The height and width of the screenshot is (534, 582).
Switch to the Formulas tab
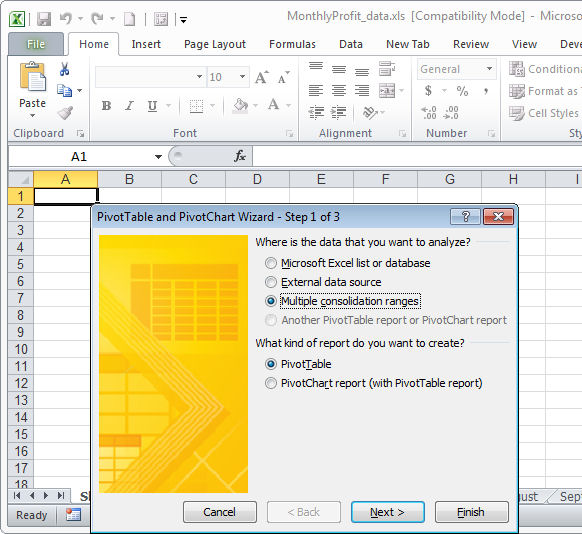pos(292,44)
